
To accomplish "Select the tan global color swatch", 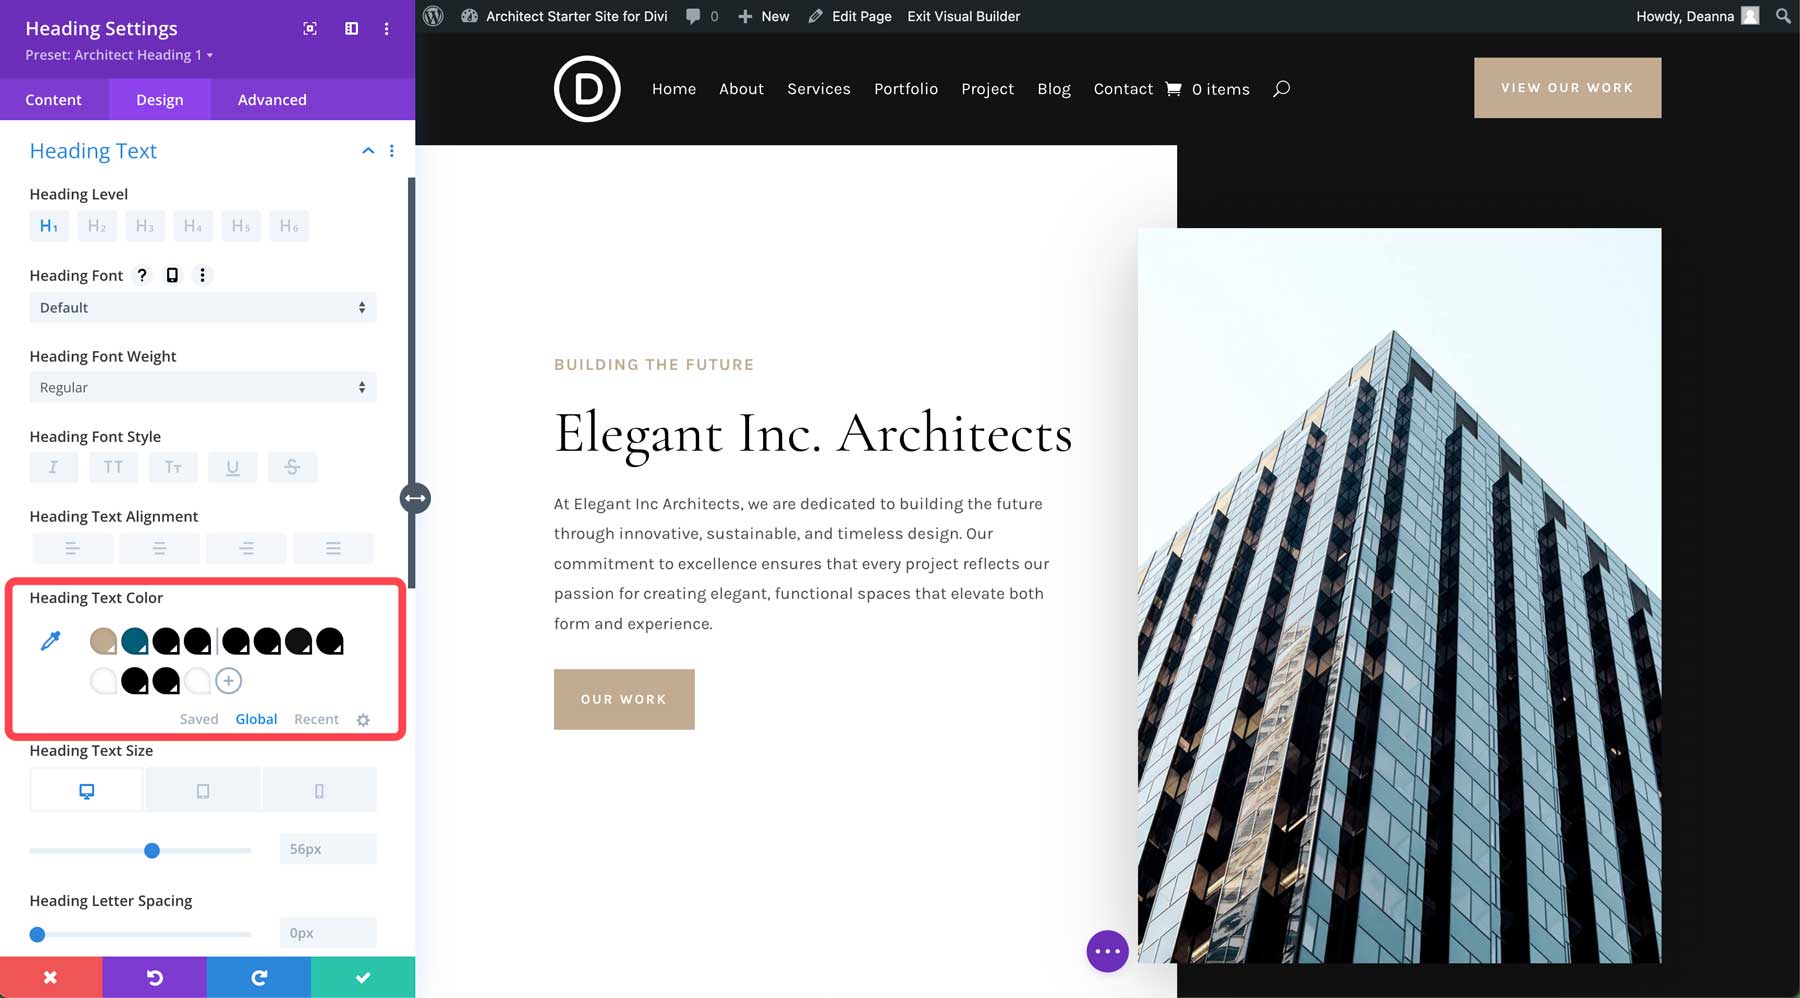I will click(103, 640).
